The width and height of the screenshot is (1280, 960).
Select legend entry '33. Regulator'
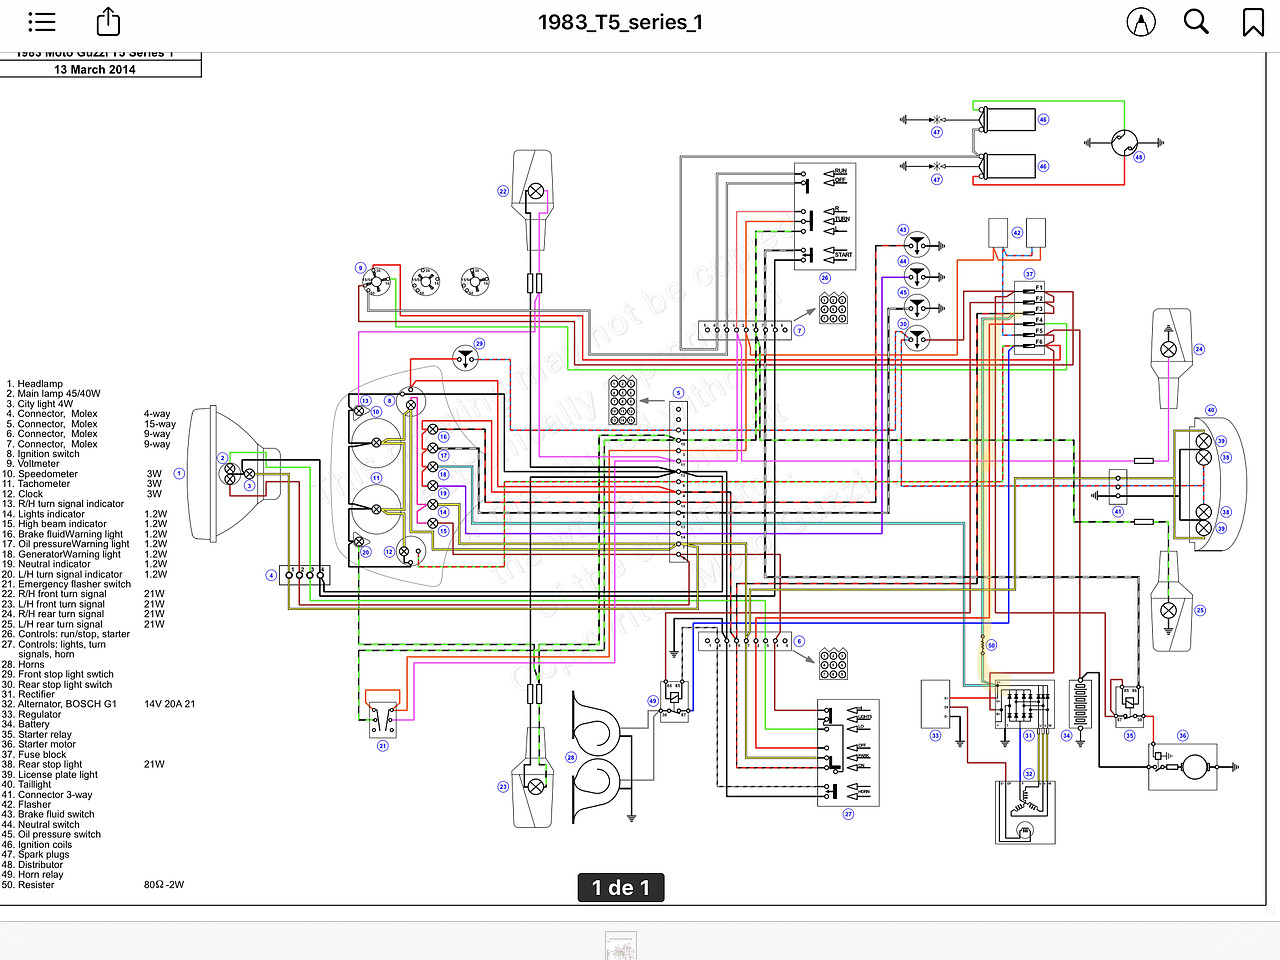click(31, 714)
